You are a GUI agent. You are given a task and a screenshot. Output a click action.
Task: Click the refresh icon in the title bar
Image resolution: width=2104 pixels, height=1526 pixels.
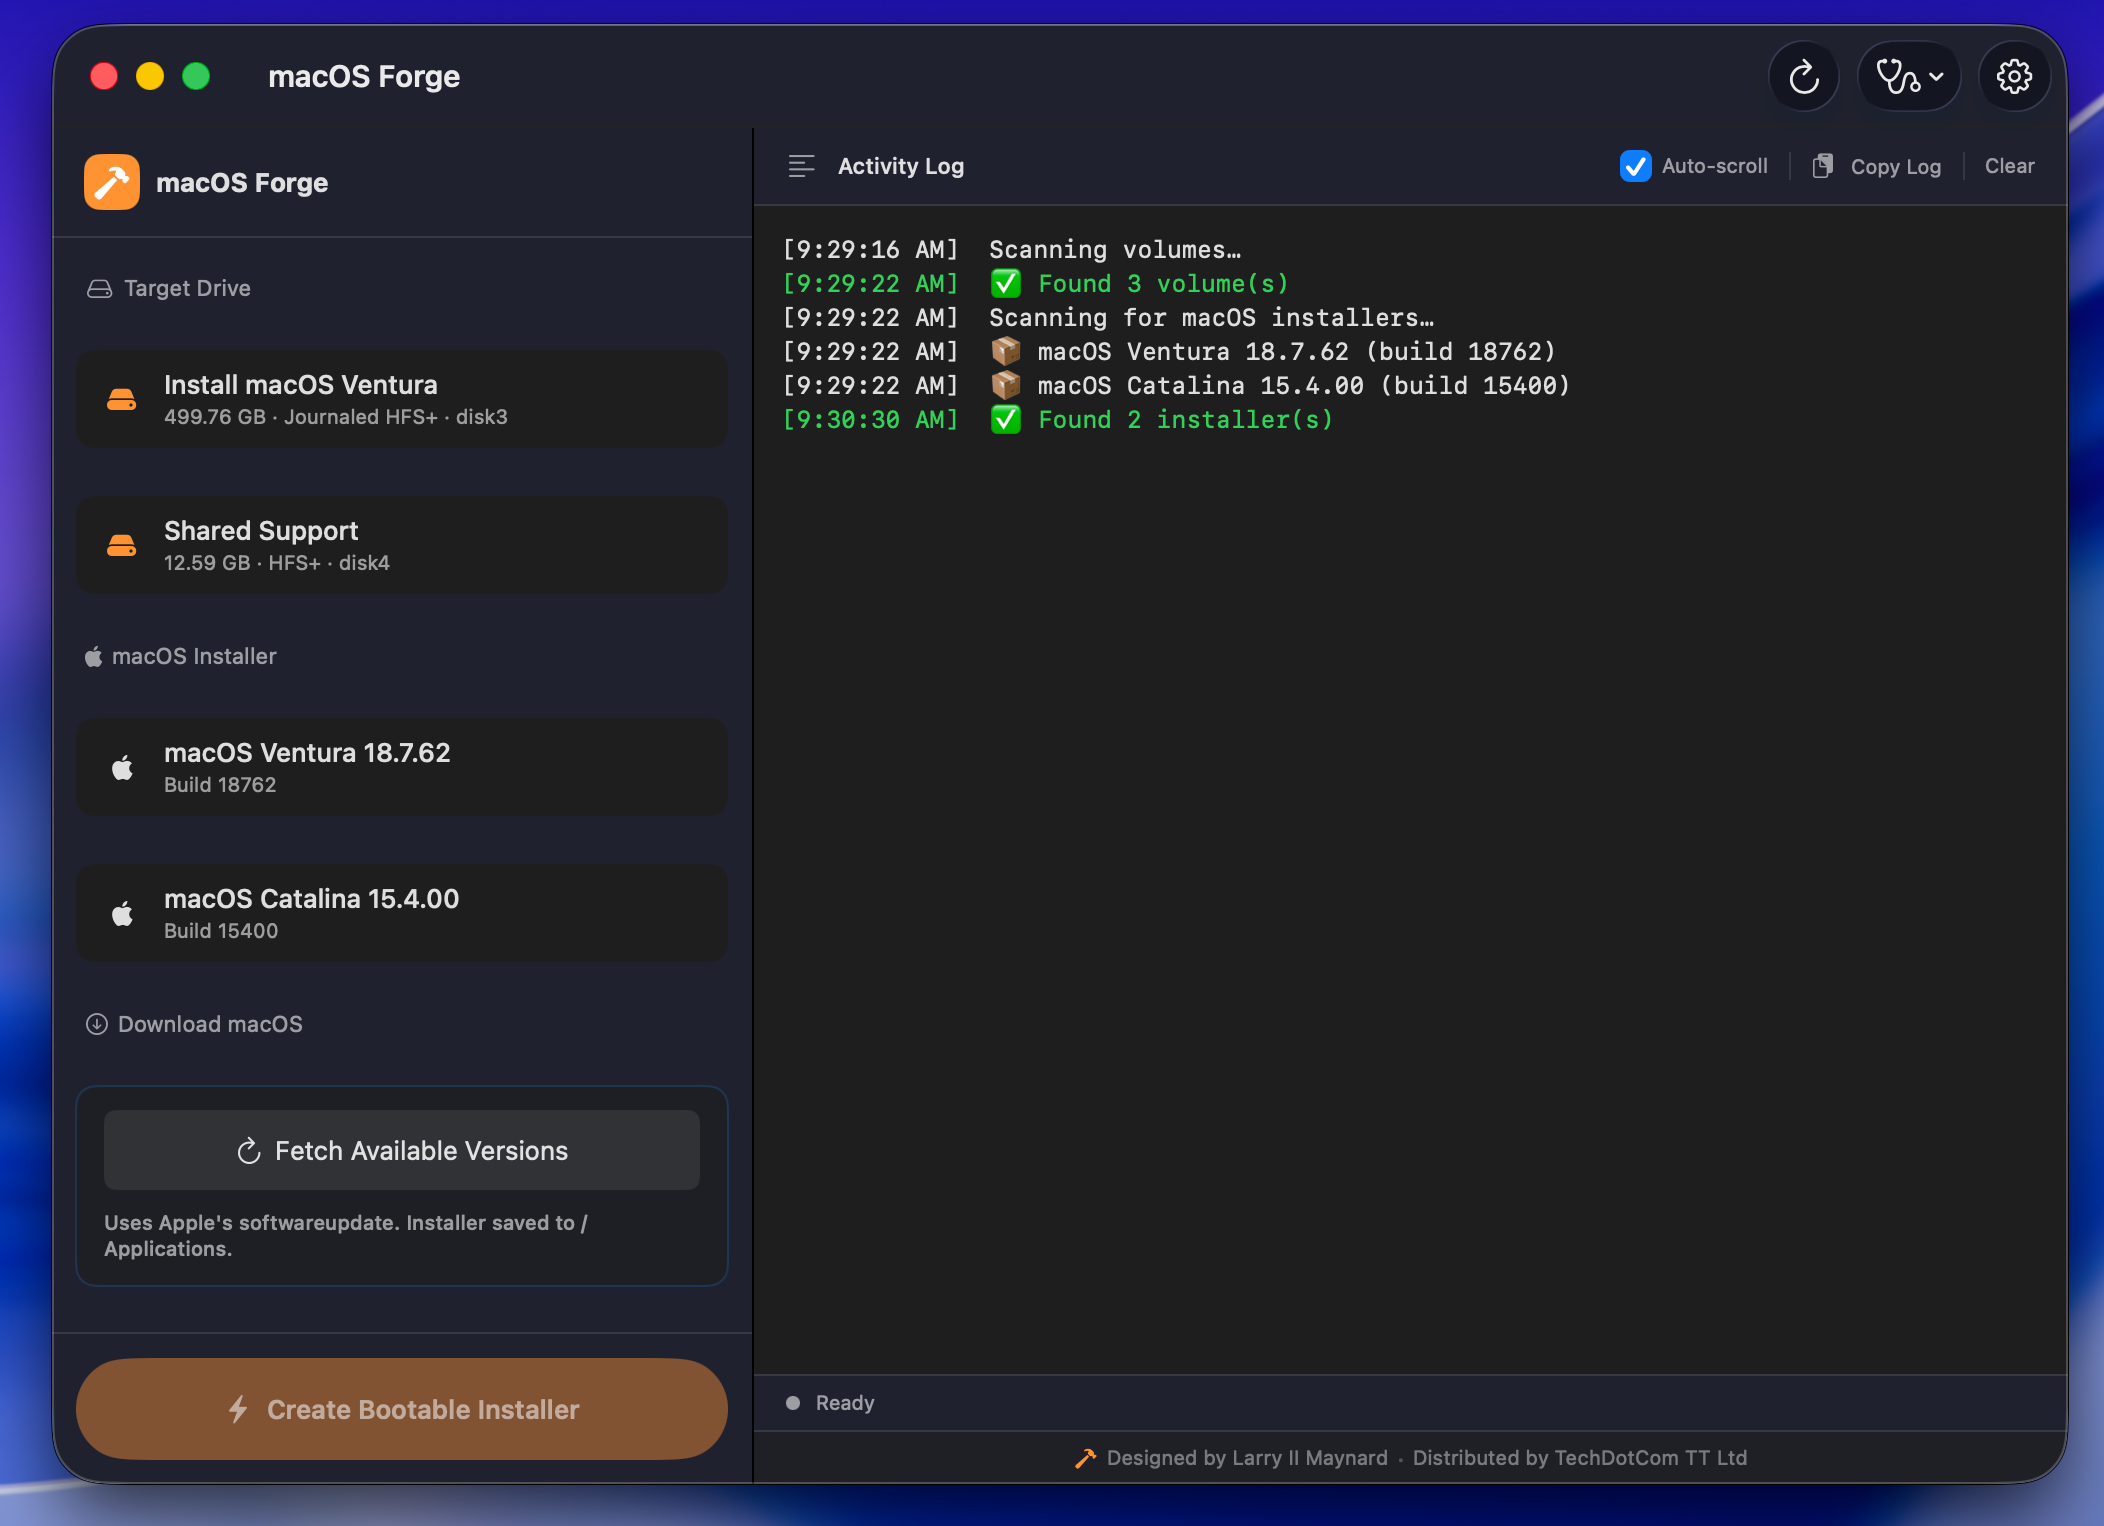tap(1803, 77)
